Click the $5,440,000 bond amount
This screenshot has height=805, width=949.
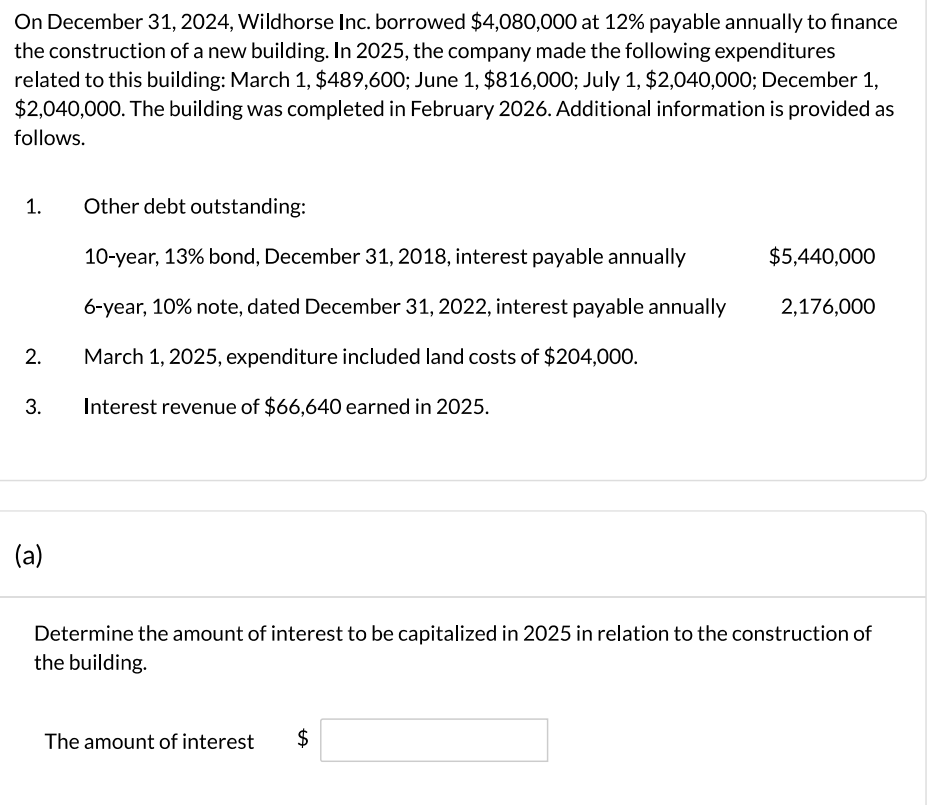[822, 257]
